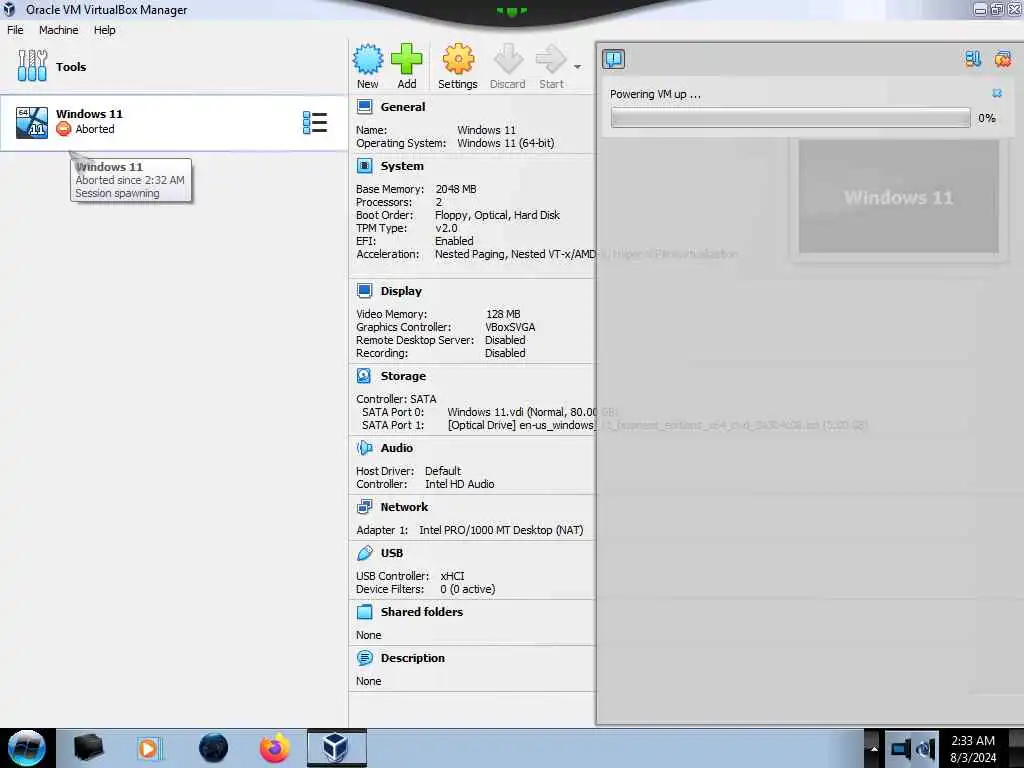Screen dimensions: 1024x768
Task: Open the Help menu
Action: (104, 30)
